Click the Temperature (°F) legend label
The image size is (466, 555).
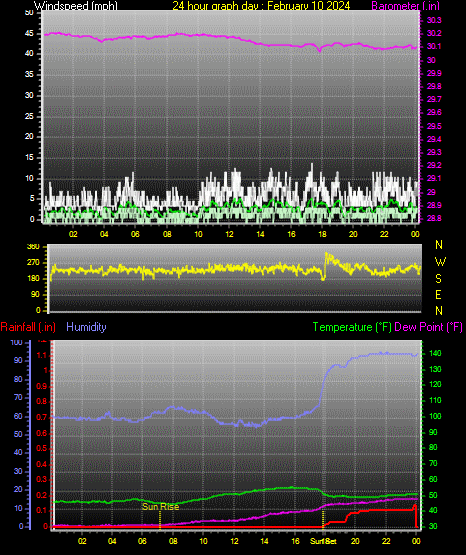click(x=352, y=327)
